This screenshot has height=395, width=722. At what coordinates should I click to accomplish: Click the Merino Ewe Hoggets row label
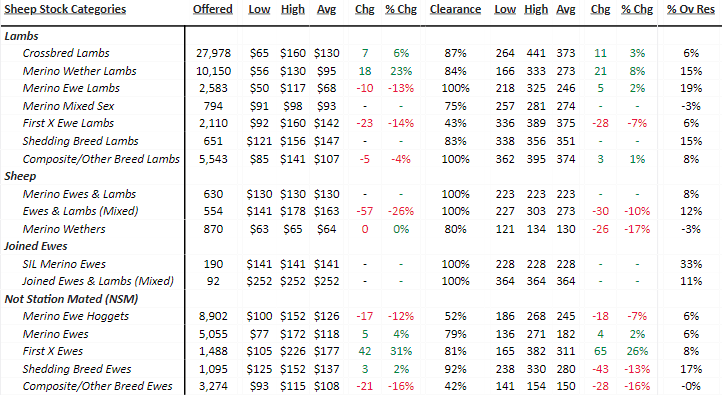click(76, 316)
